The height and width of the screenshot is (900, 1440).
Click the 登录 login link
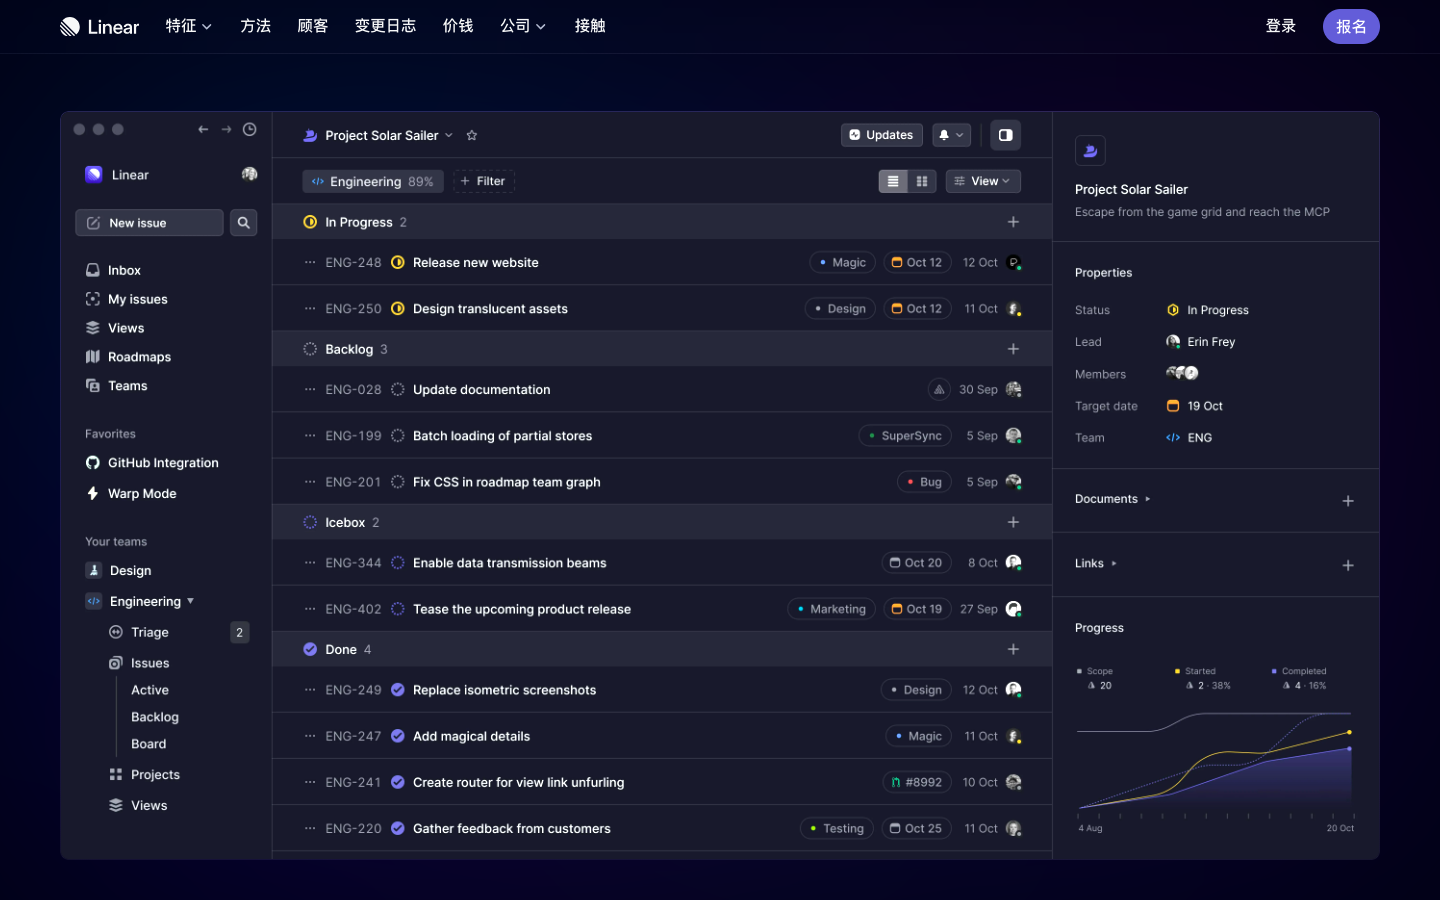coord(1281,26)
